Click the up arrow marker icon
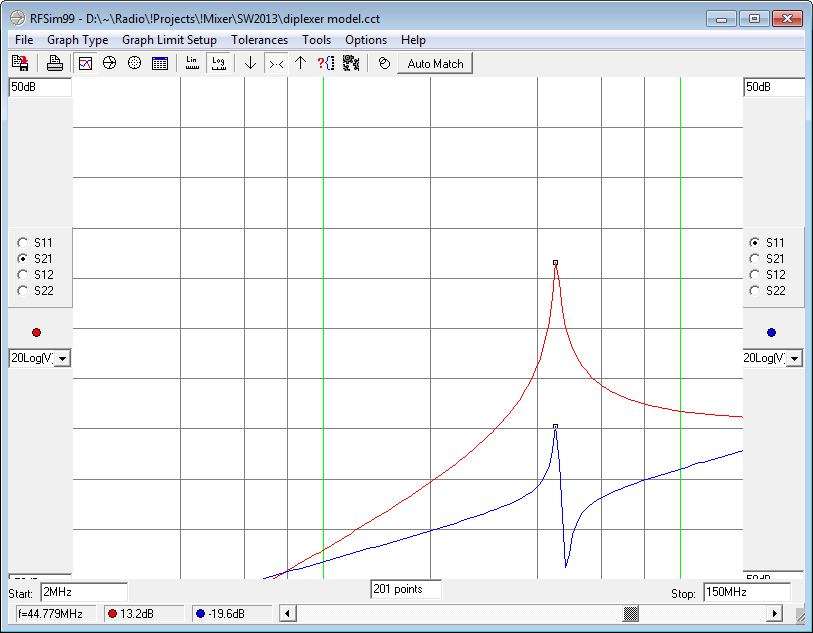The height and width of the screenshot is (633, 813). 300,63
